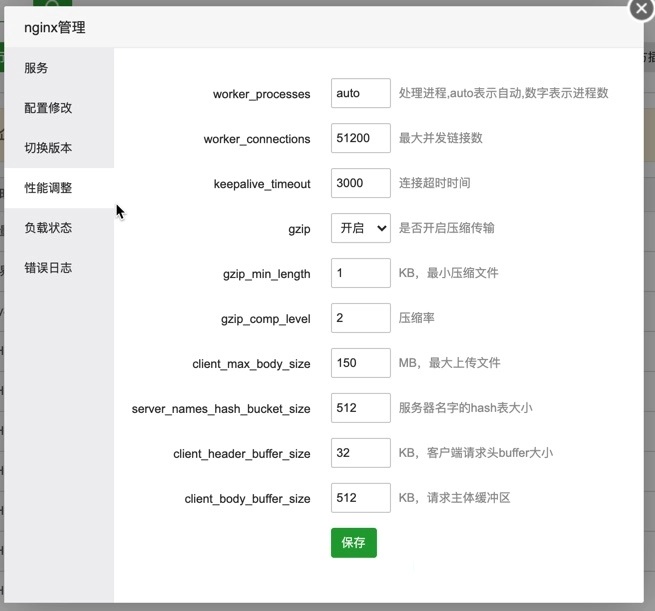Click the worker_processes input field
Screen dimensions: 655x611
360,93
